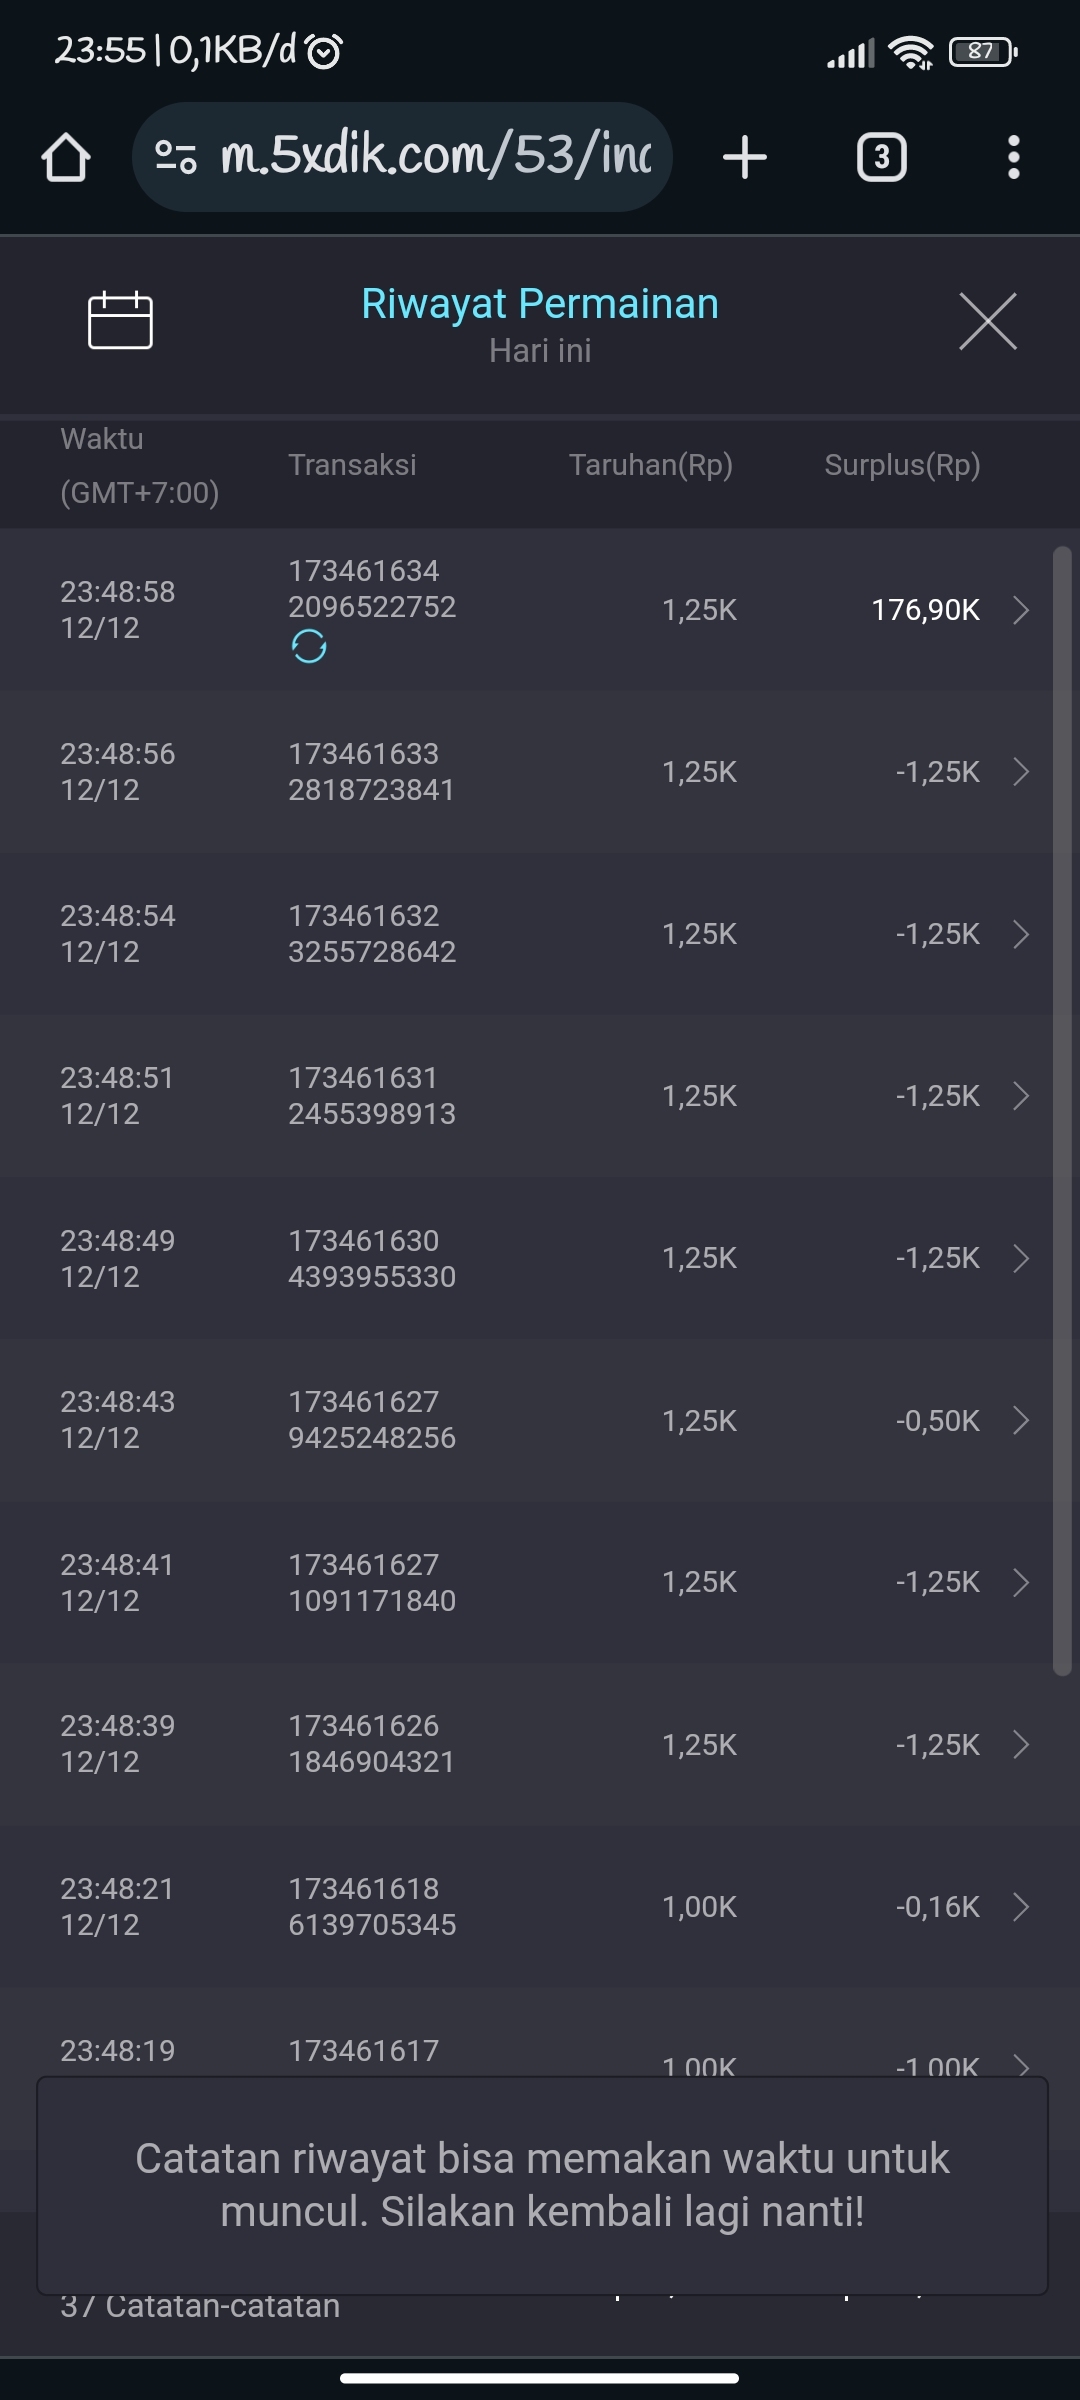Expand details for the 176,90K surplus row
This screenshot has height=2400, width=1080.
coord(1020,610)
